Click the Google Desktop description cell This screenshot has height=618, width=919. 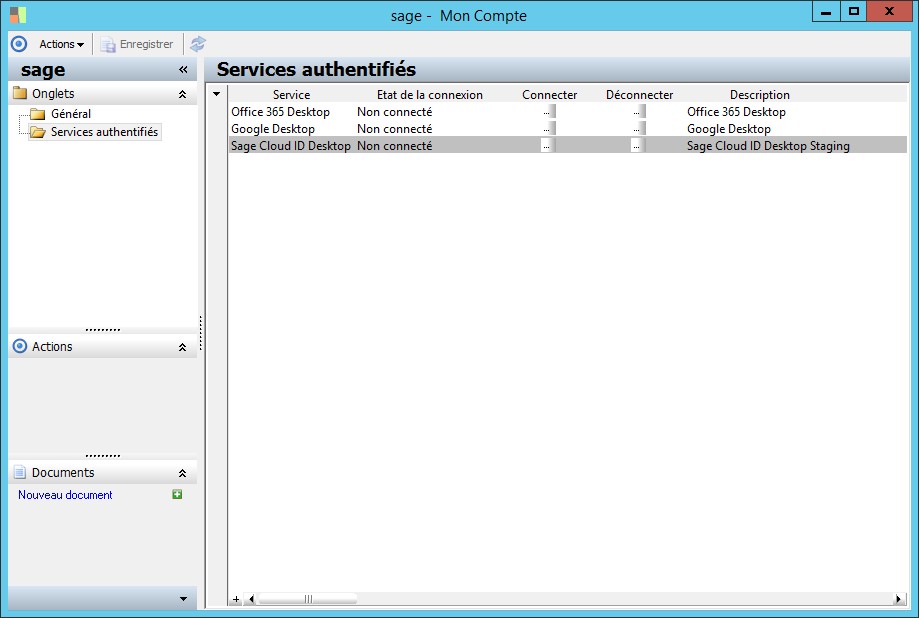click(729, 128)
